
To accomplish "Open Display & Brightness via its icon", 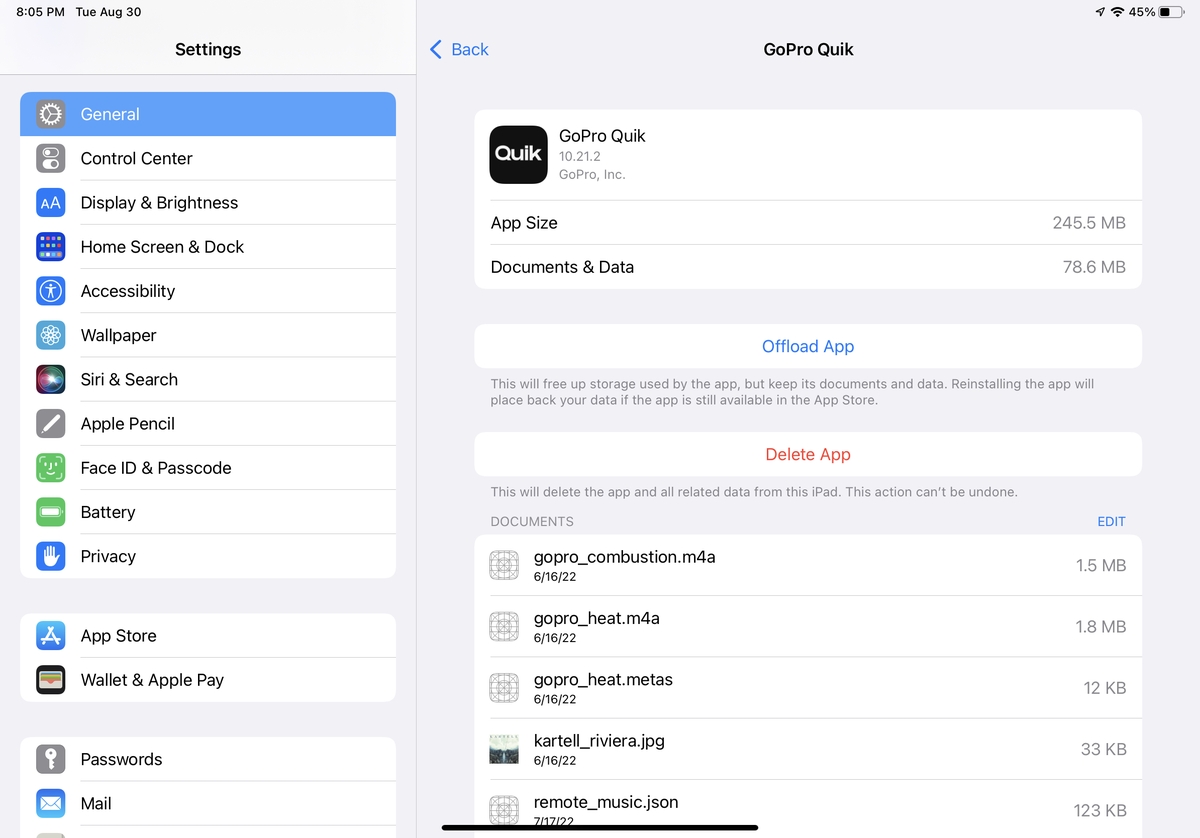I will (x=50, y=202).
